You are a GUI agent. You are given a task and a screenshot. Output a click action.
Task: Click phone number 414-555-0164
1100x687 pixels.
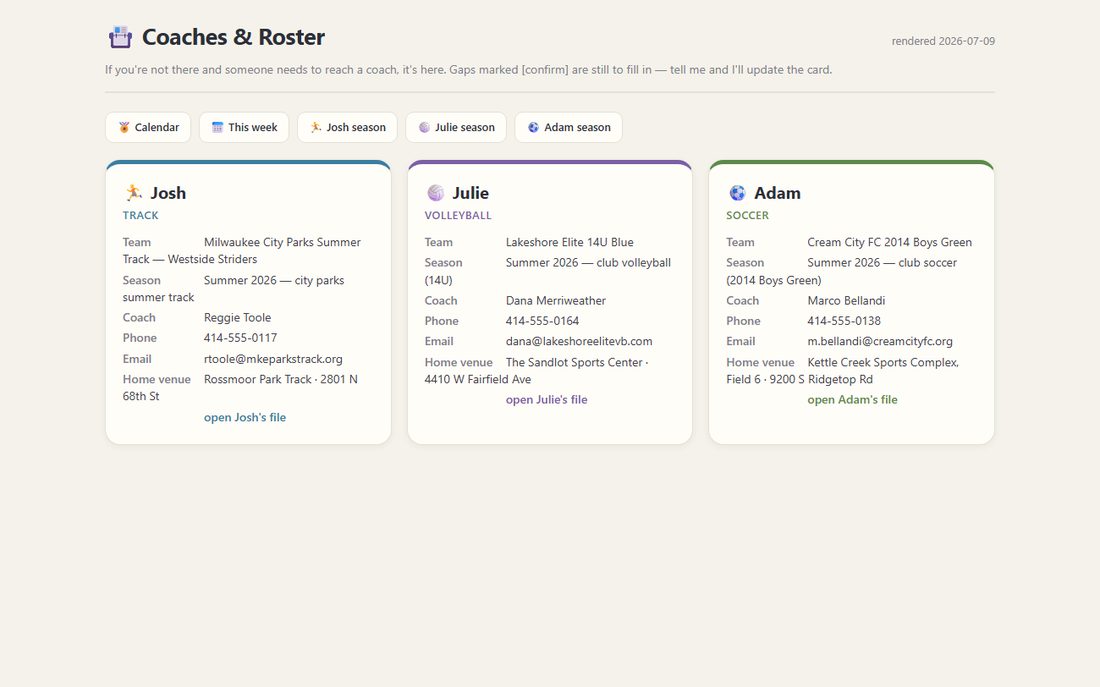[x=542, y=321]
